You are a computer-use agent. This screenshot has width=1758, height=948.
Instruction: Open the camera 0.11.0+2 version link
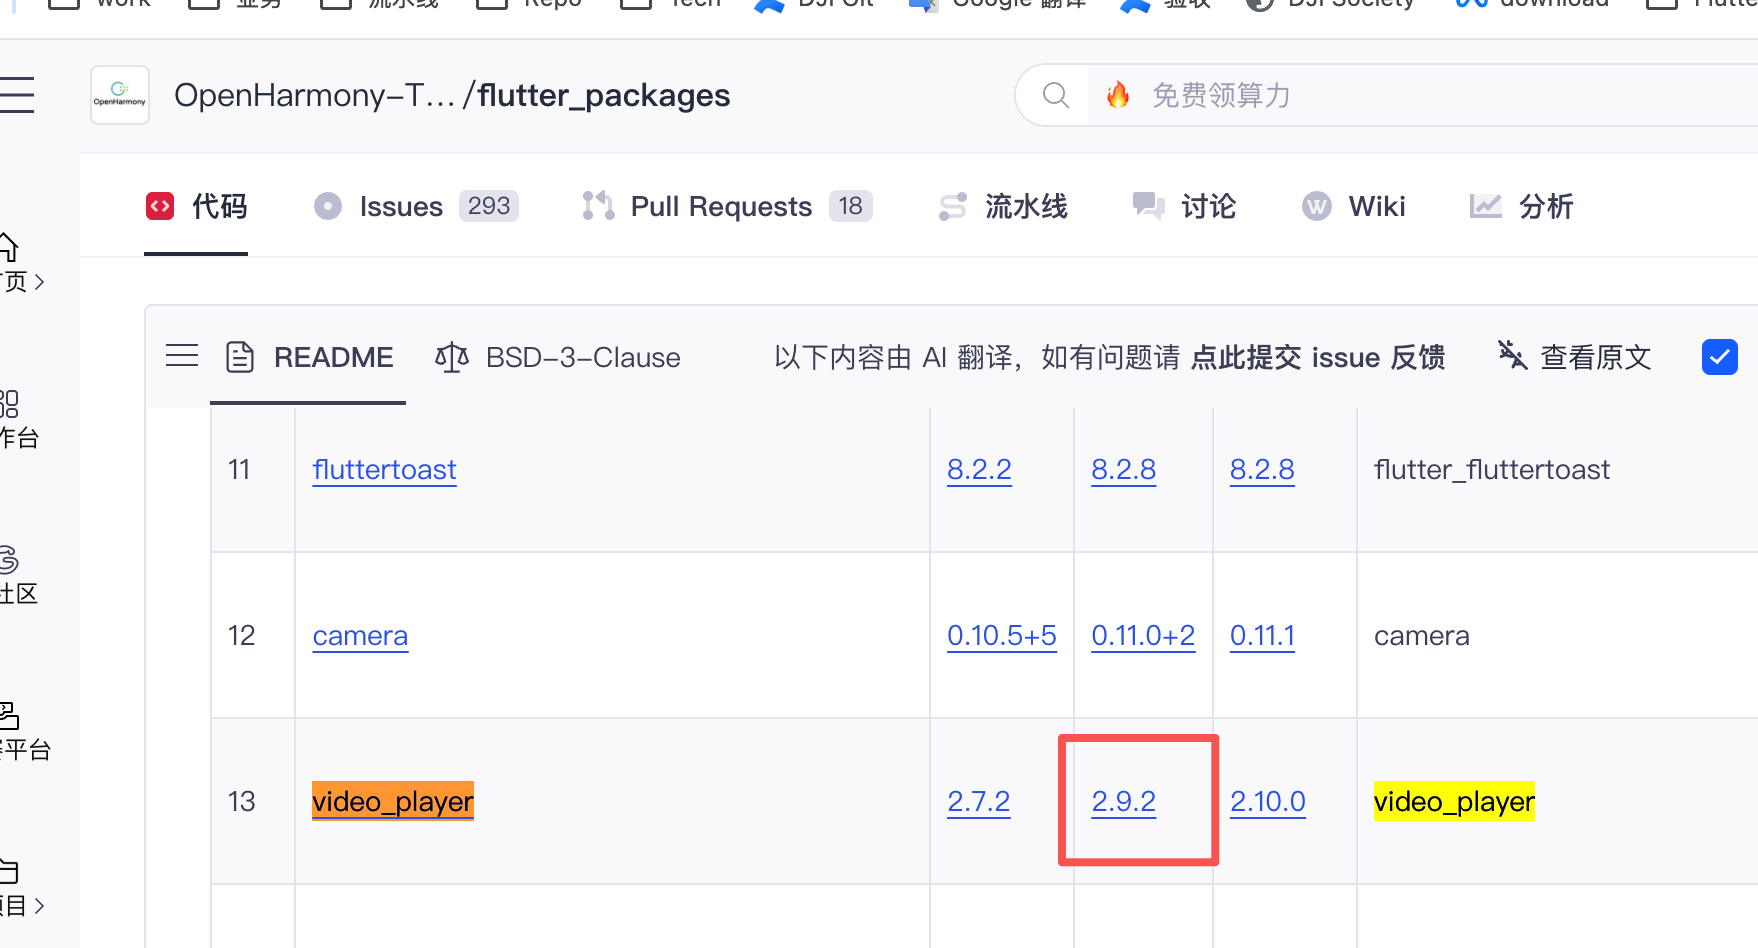click(x=1143, y=636)
